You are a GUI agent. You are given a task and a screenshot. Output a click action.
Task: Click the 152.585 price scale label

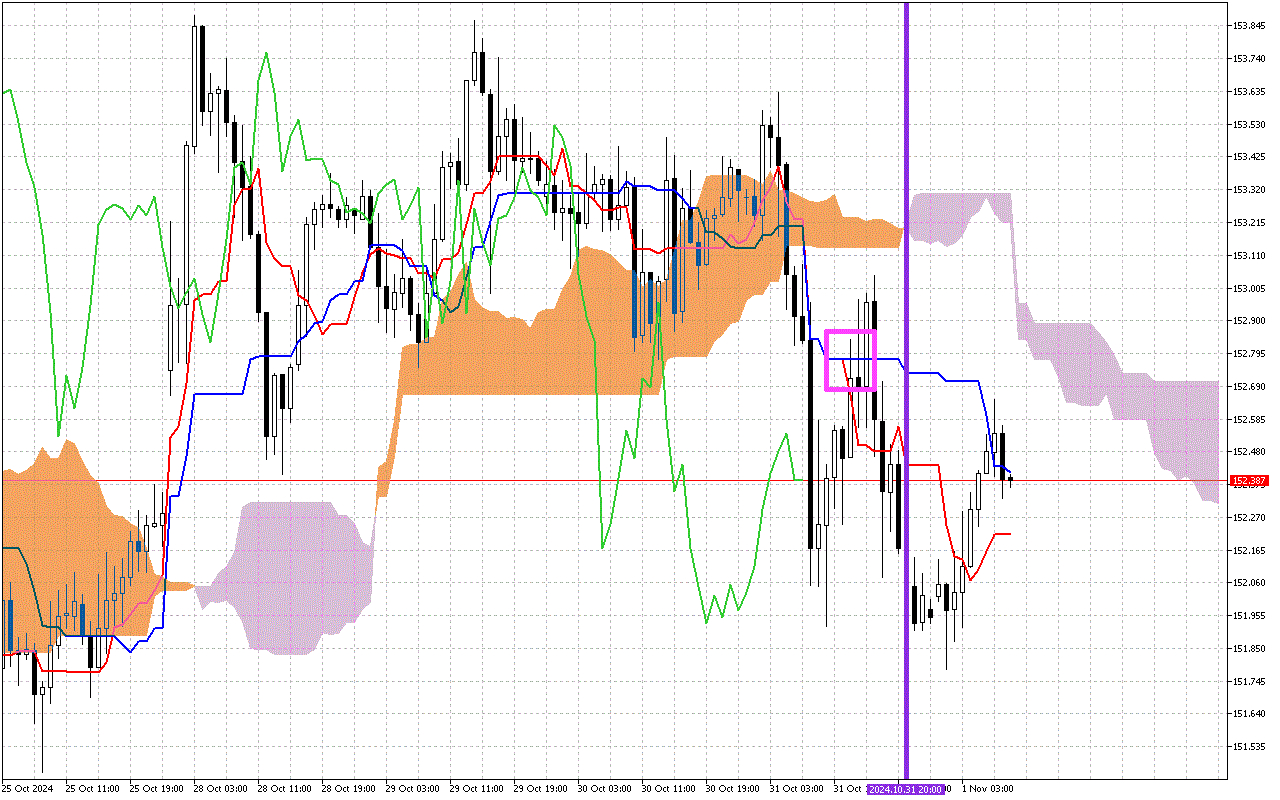pos(1250,420)
